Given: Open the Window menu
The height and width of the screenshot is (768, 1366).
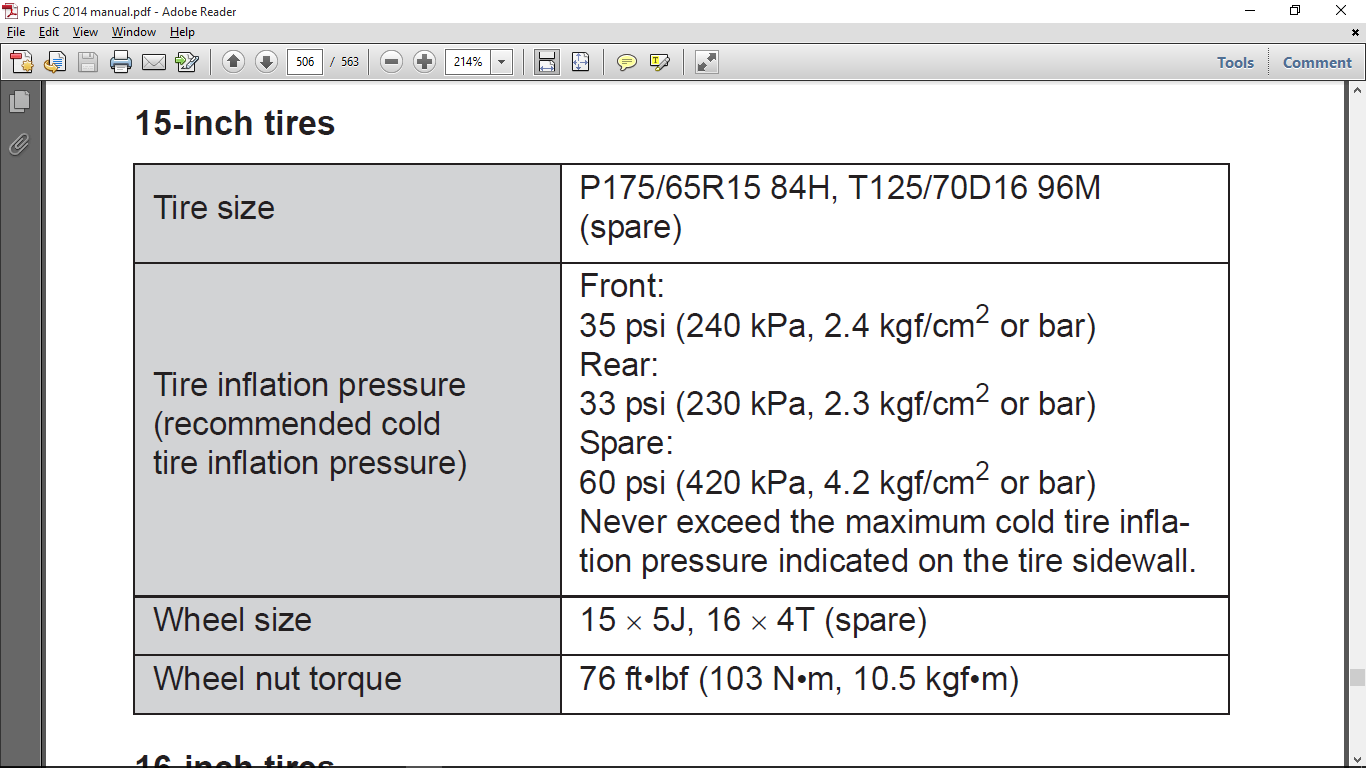Looking at the screenshot, I should click(133, 32).
